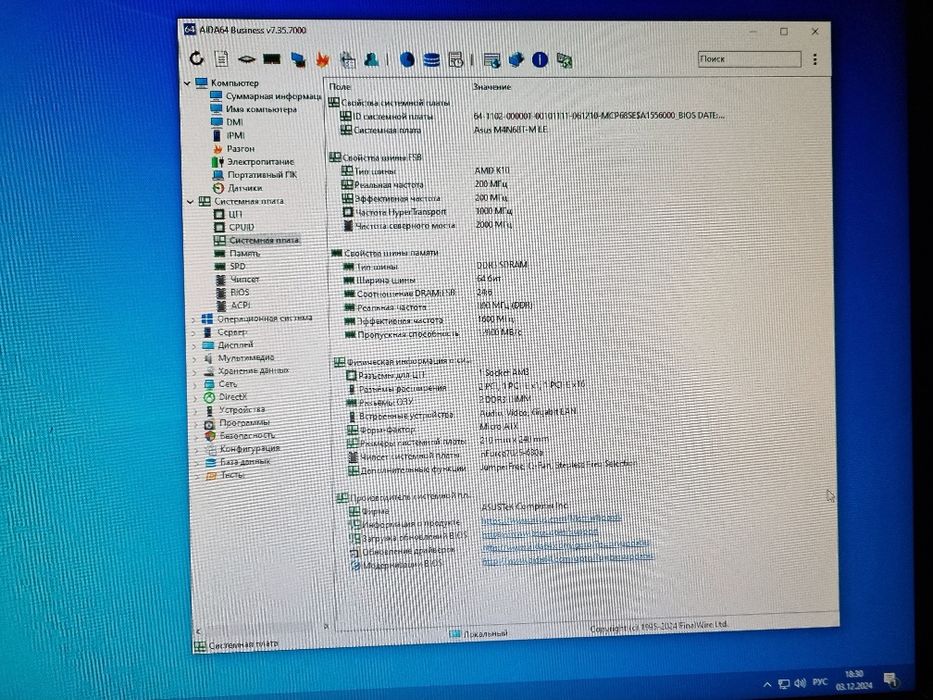Select Электропитание in the tree

click(x=261, y=161)
